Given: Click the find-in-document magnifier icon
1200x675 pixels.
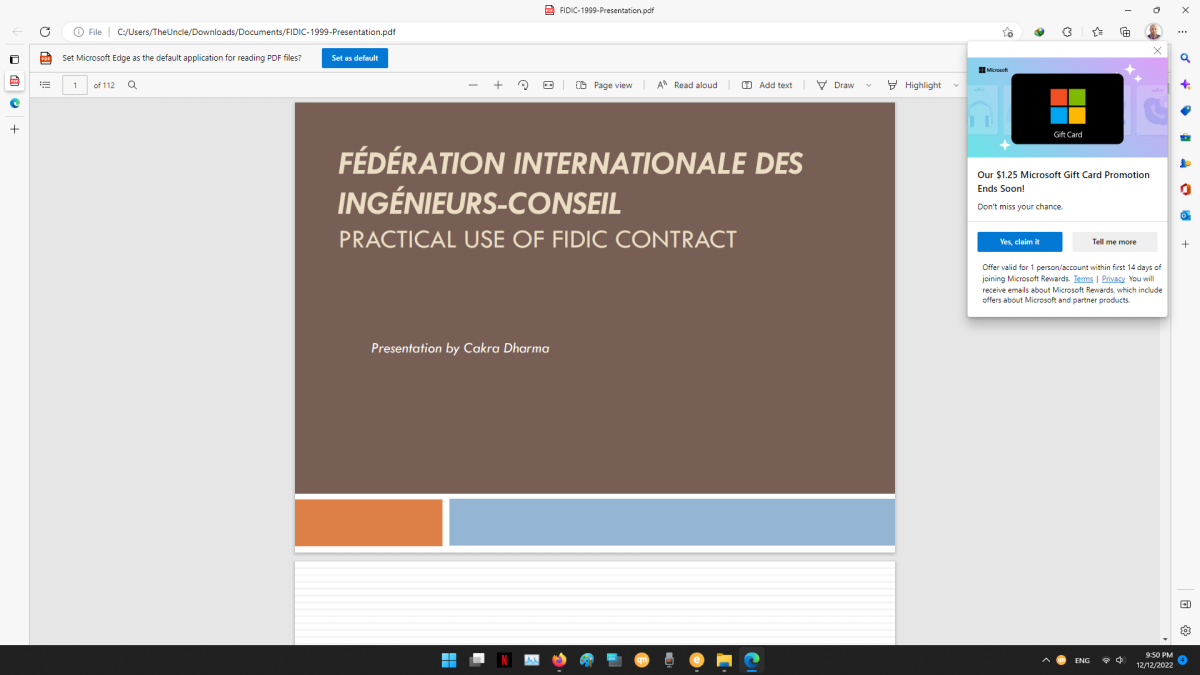Looking at the screenshot, I should click(132, 85).
